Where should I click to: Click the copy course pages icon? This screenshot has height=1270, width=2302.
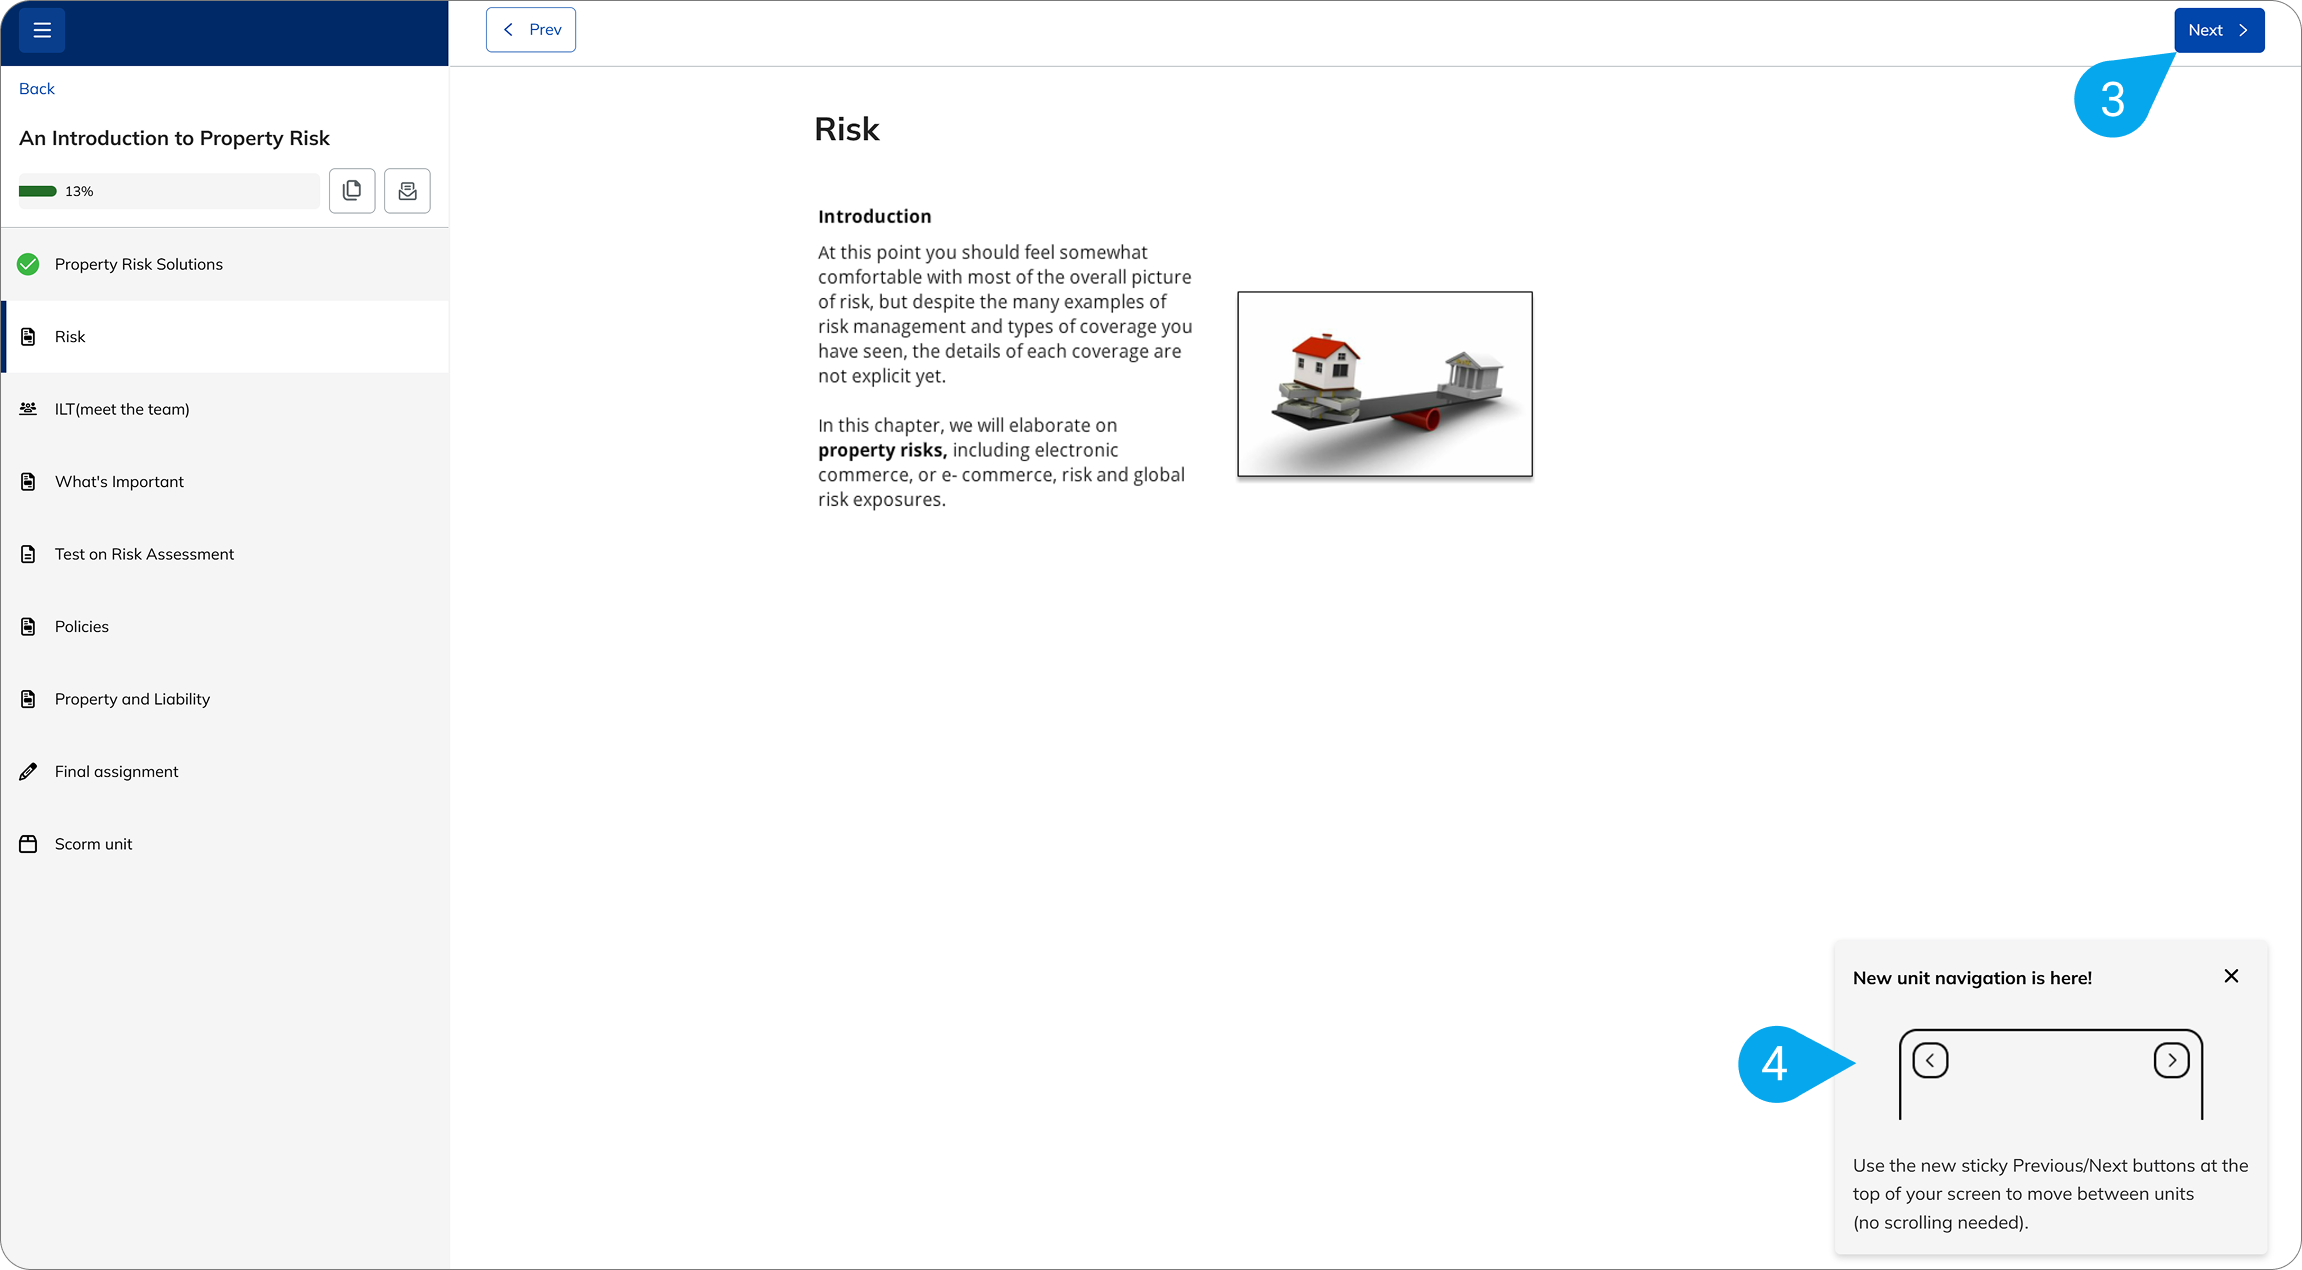352,190
